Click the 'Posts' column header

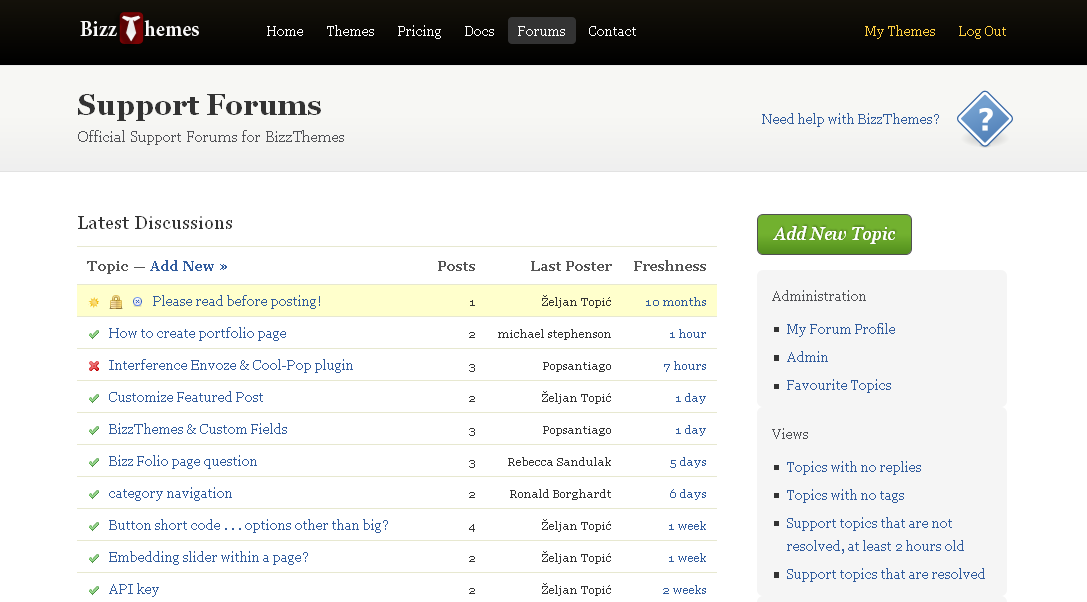456,266
